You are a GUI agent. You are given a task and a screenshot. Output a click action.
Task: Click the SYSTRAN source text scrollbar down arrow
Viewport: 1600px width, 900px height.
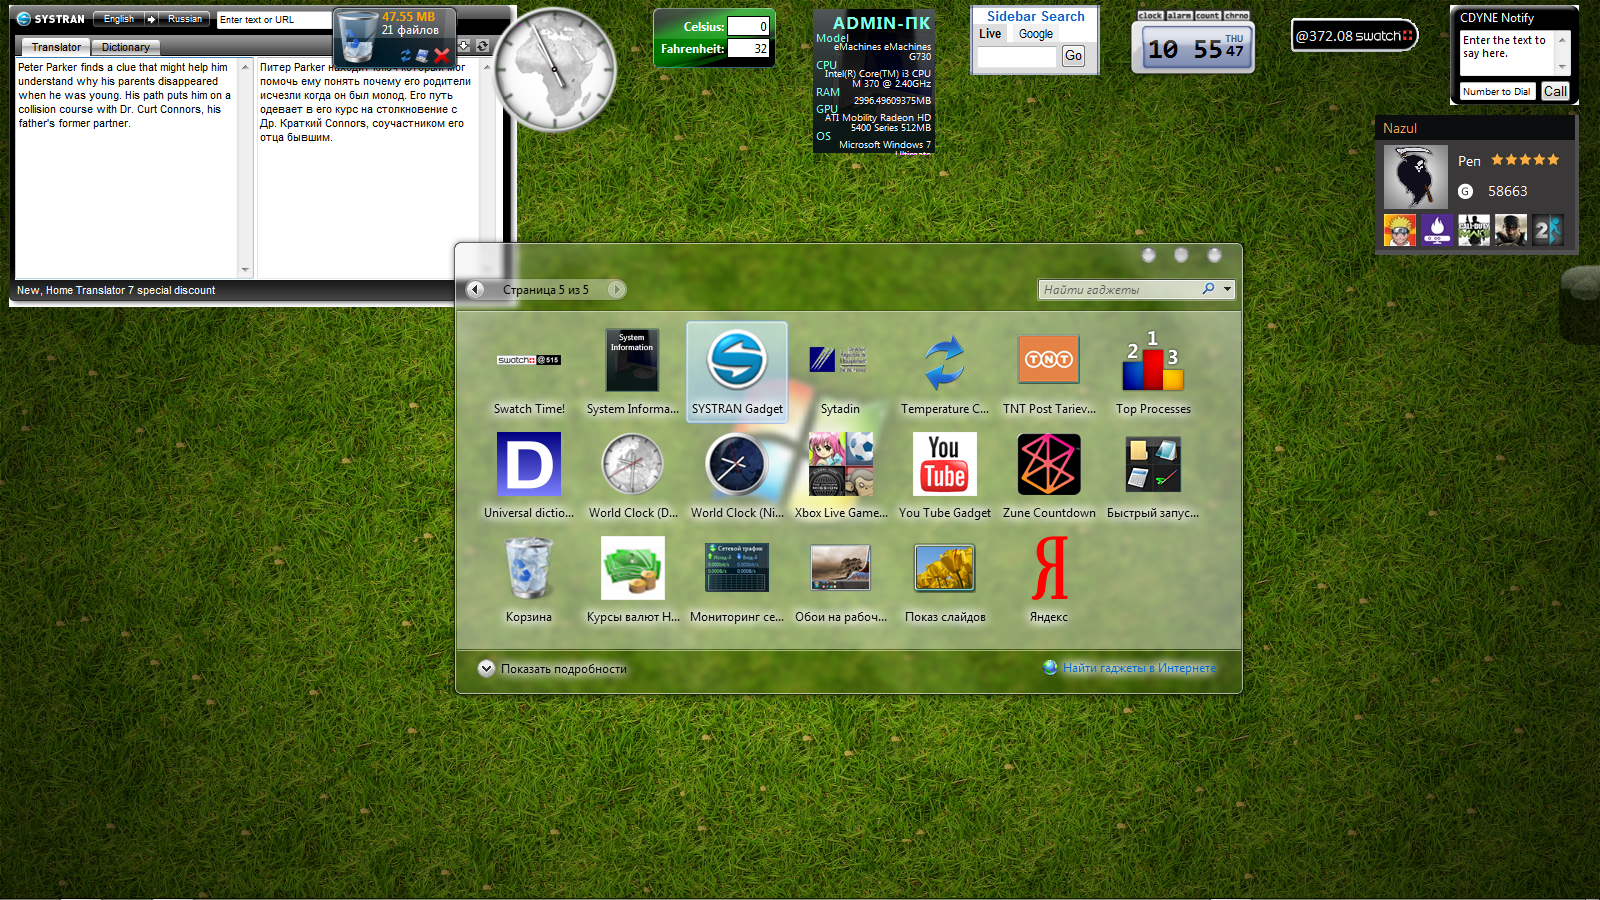(x=245, y=270)
